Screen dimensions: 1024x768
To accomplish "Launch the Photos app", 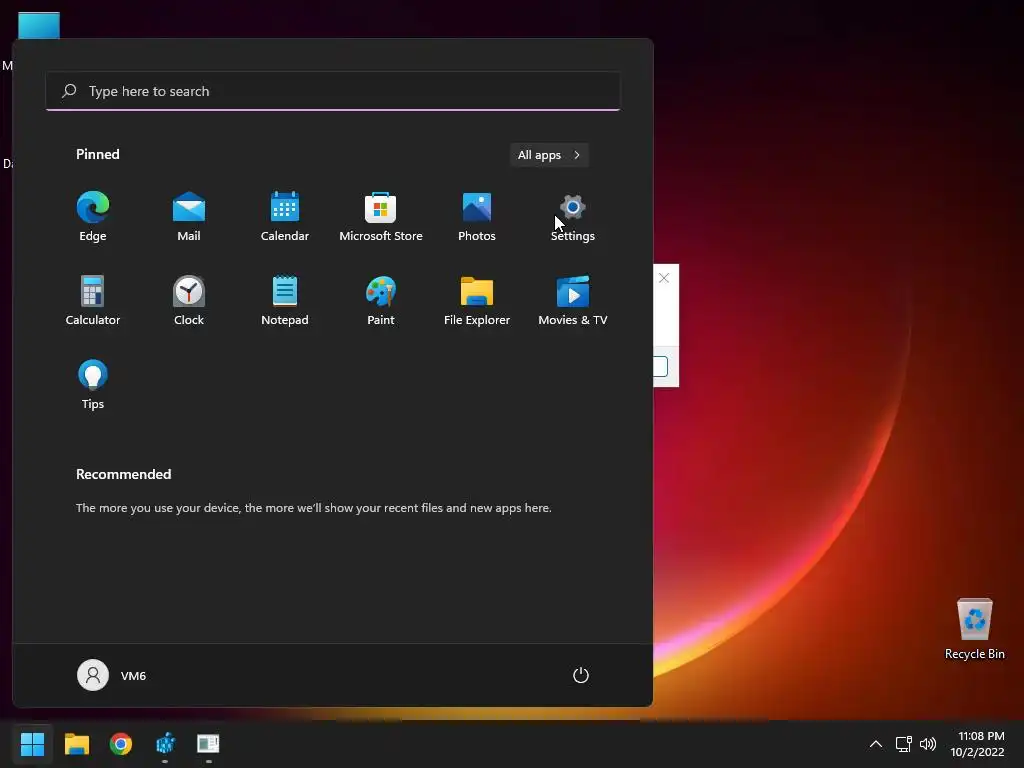I will pyautogui.click(x=477, y=217).
